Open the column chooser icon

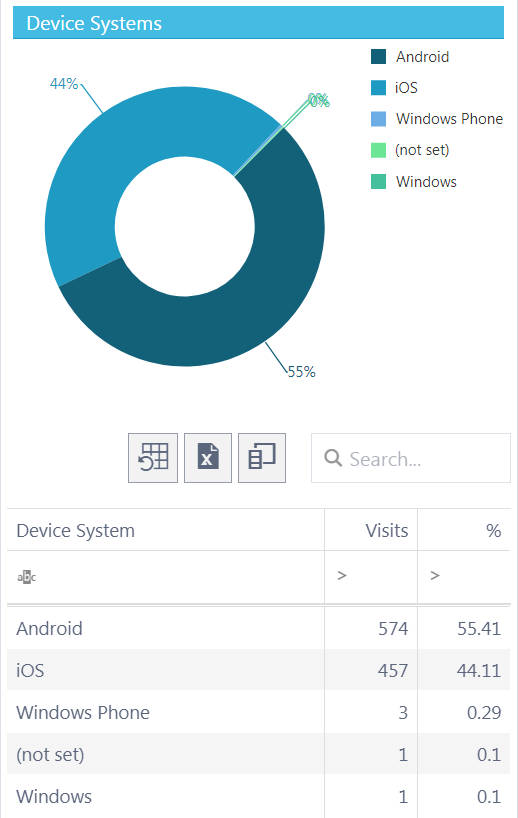pos(262,458)
